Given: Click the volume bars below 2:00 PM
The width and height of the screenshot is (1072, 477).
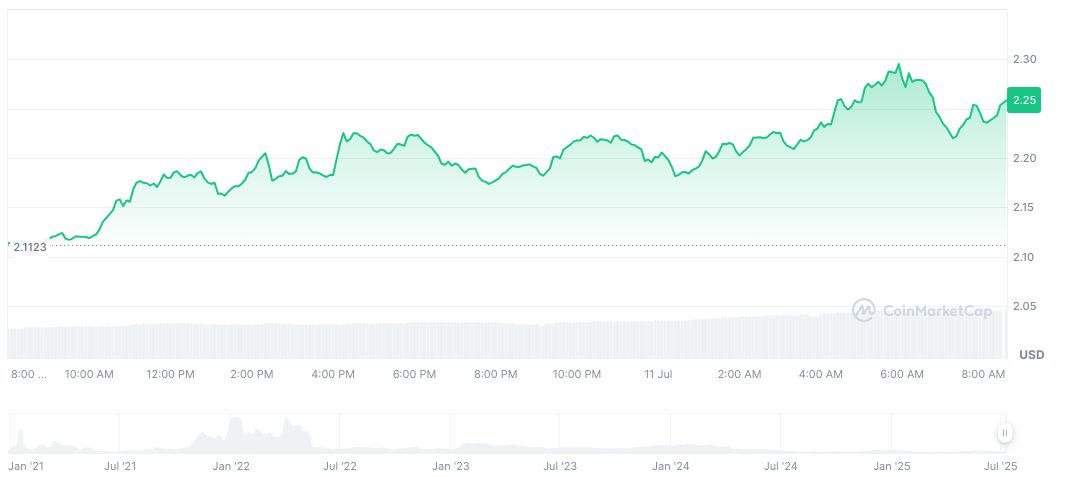Looking at the screenshot, I should pos(251,341).
